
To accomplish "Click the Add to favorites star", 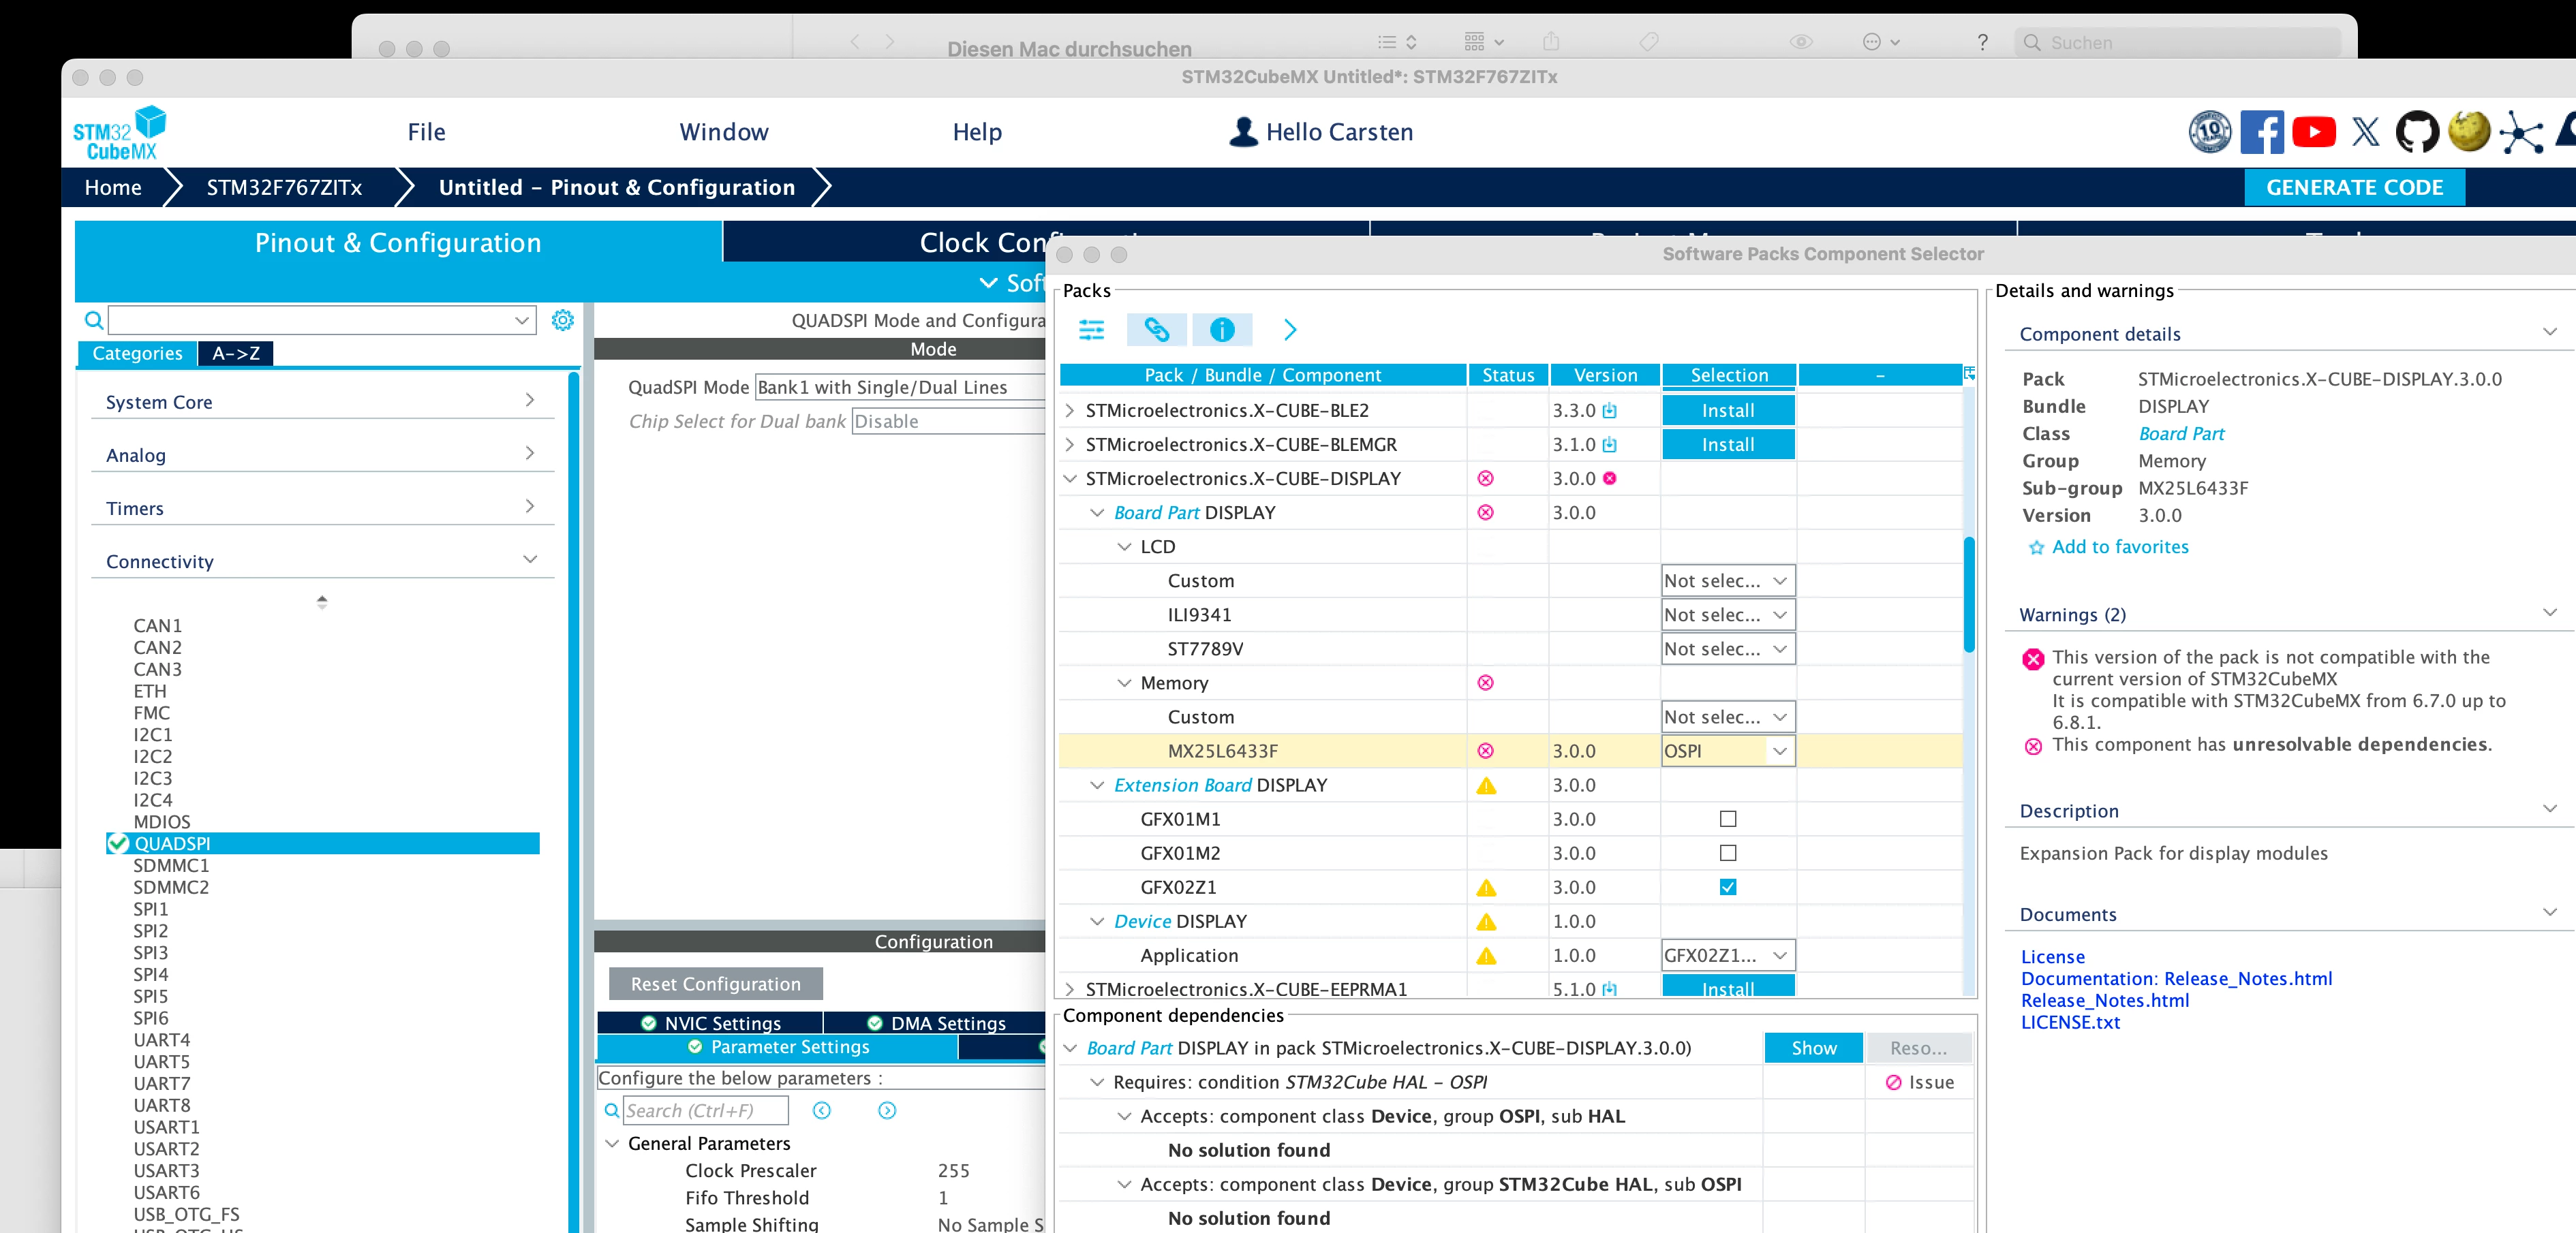I will [2035, 548].
